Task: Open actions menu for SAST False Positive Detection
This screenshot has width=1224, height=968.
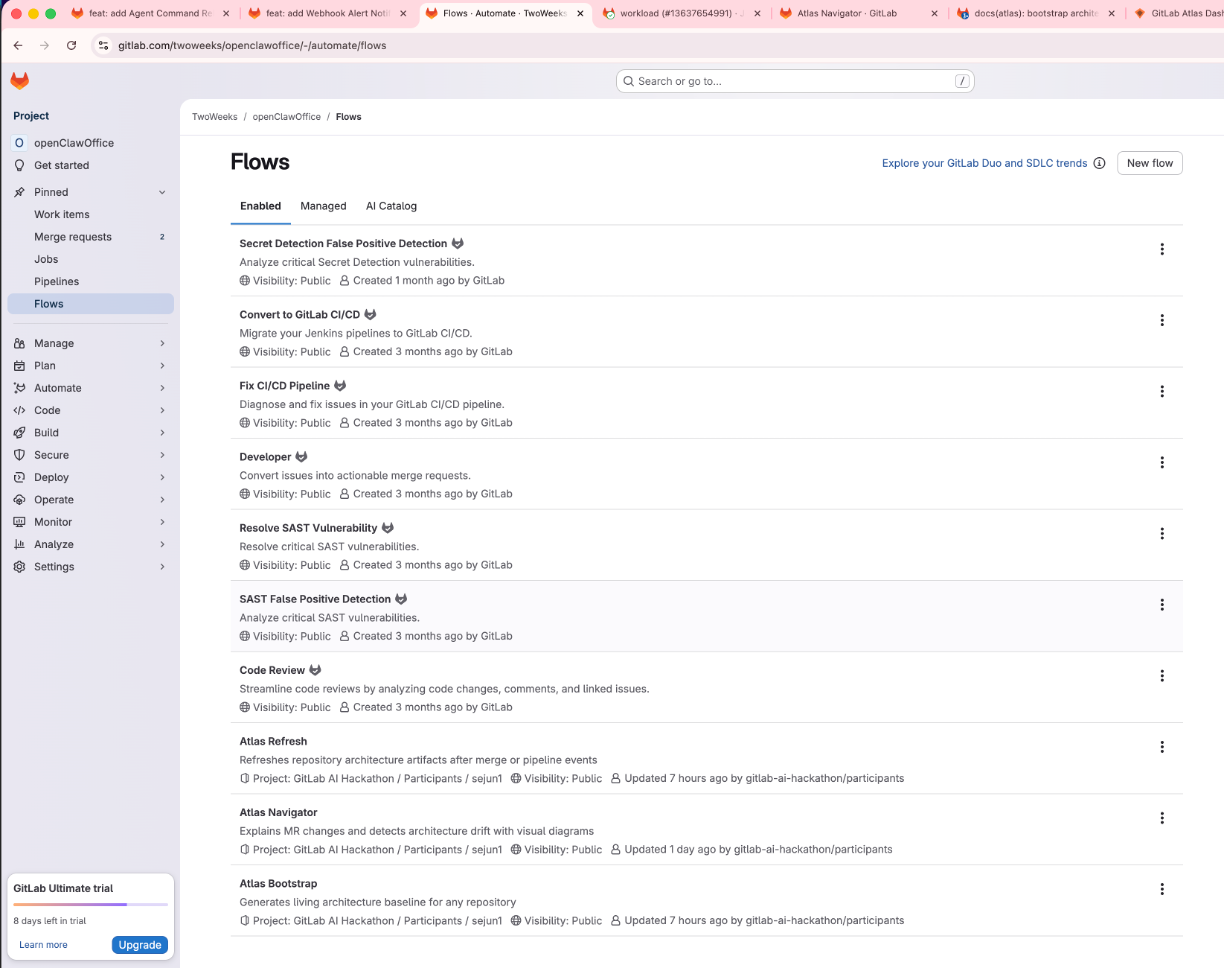Action: (1162, 604)
